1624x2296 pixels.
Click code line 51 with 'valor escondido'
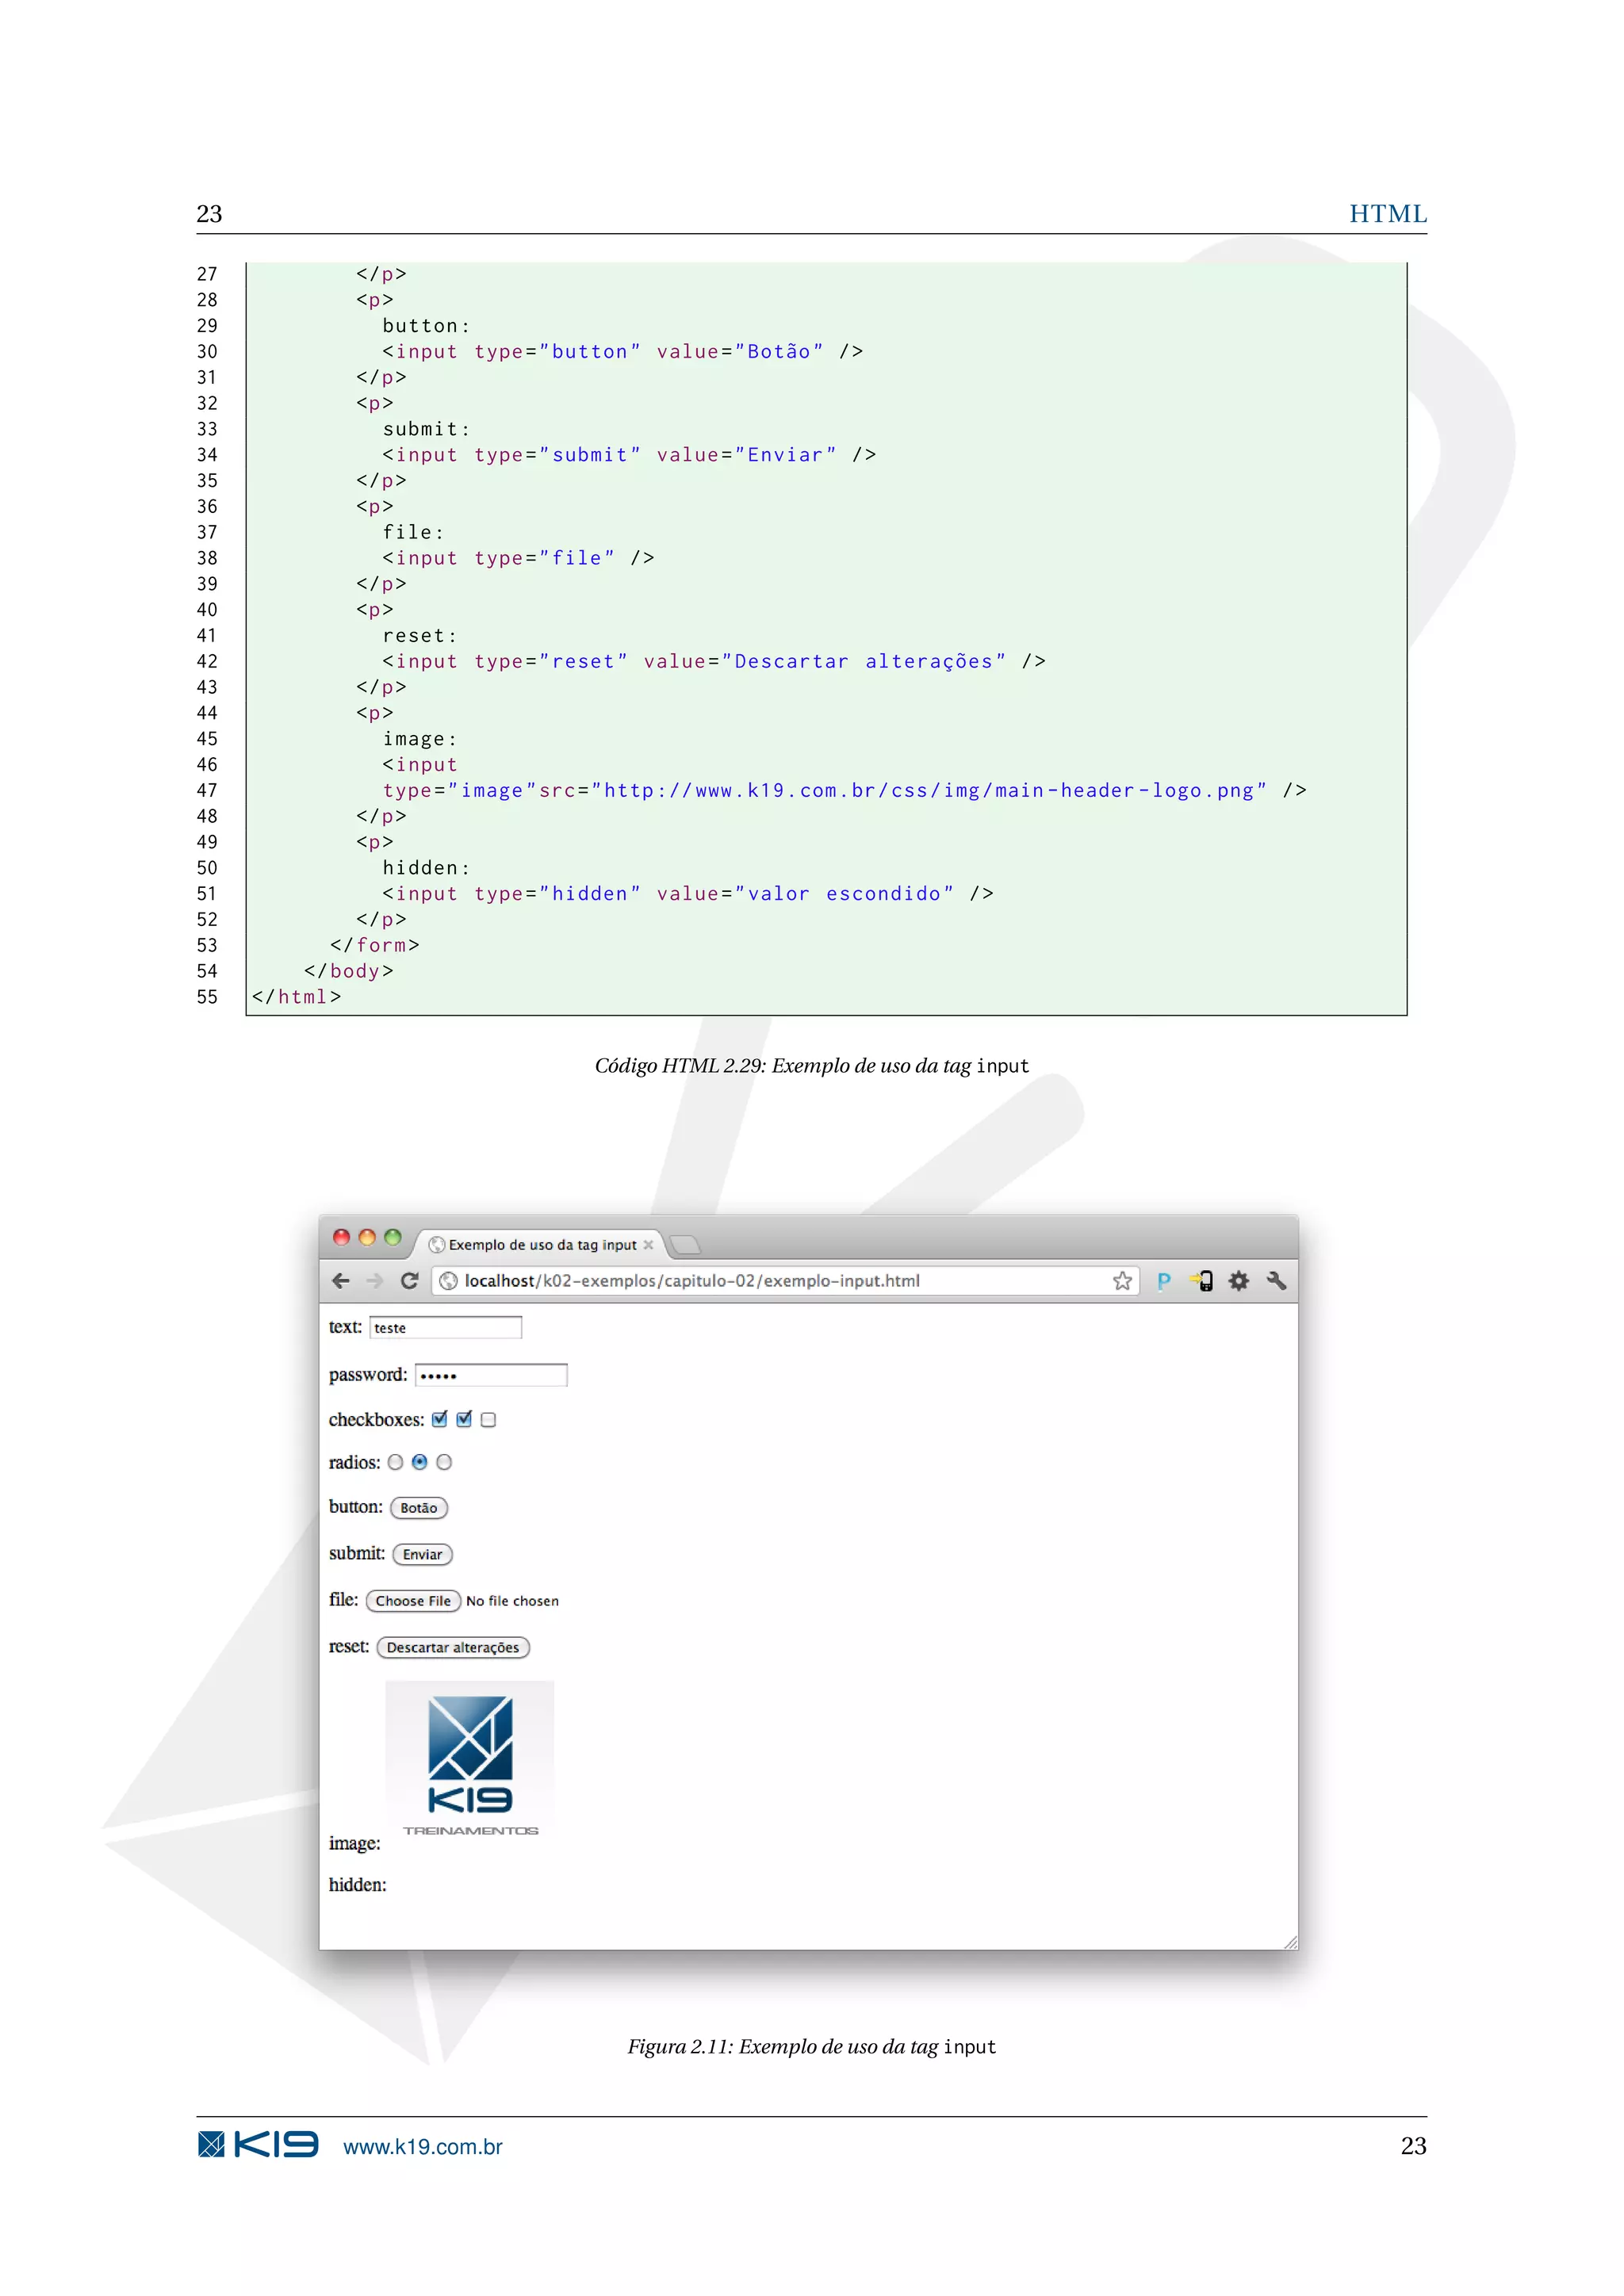[688, 894]
